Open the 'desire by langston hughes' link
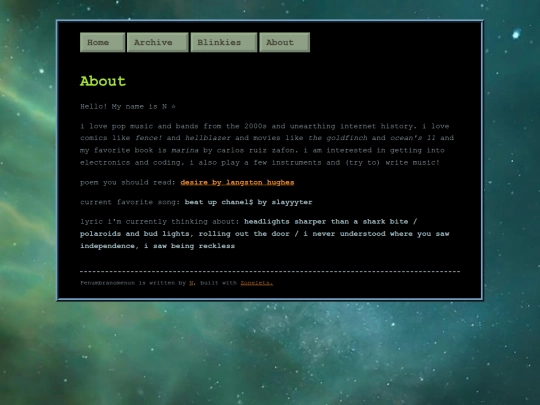 point(237,183)
